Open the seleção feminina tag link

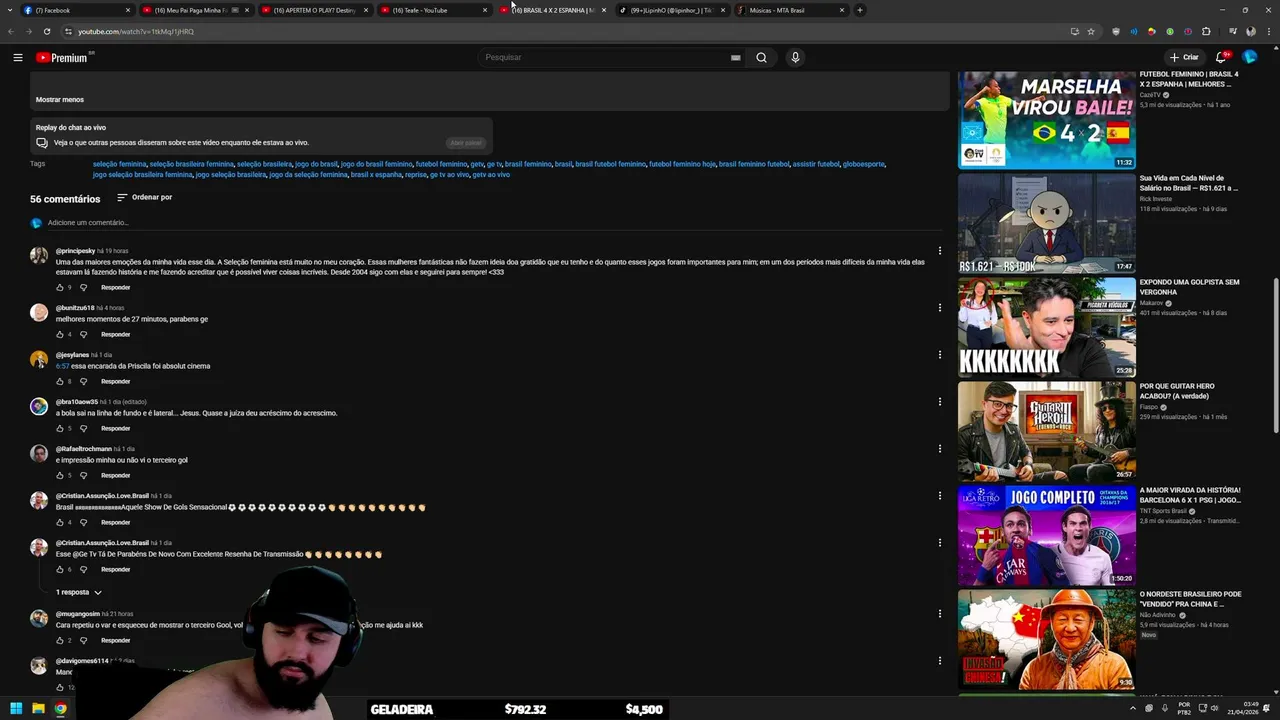click(119, 164)
